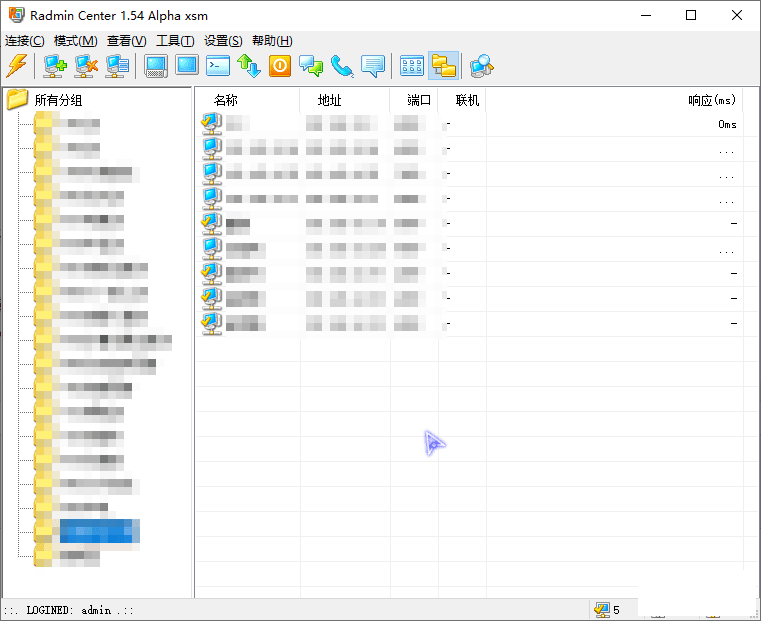Add a new computer using the green plus icon

coord(55,65)
